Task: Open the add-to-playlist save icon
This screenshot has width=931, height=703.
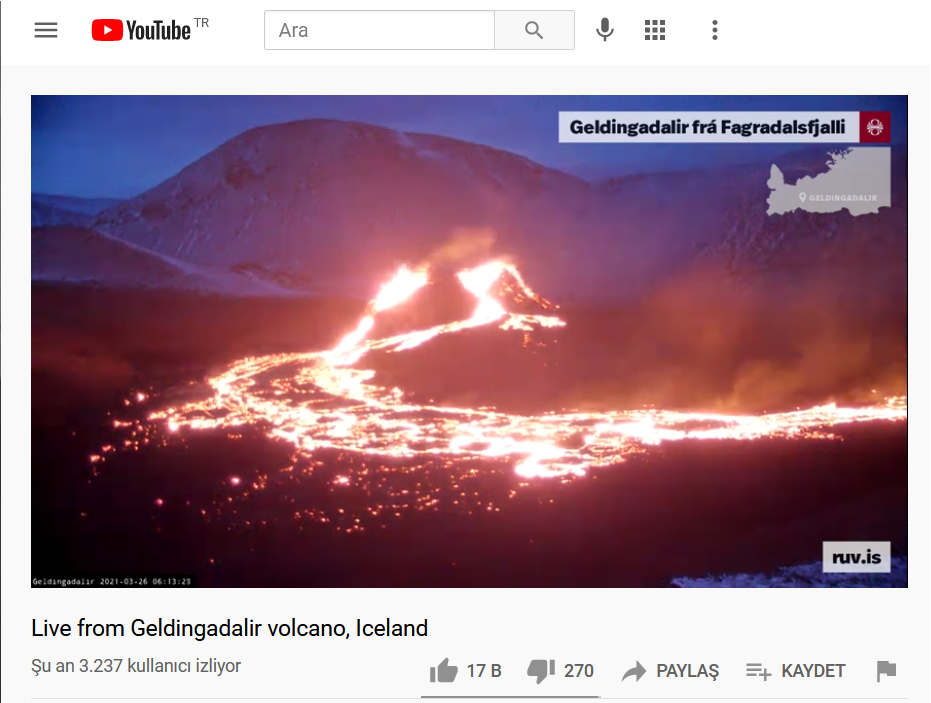Action: [758, 672]
